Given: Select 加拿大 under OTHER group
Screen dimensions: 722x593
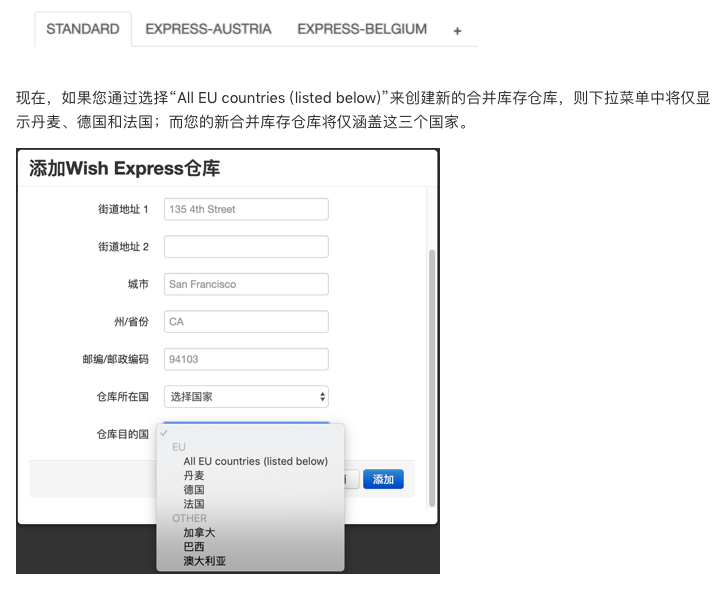Looking at the screenshot, I should [199, 533].
